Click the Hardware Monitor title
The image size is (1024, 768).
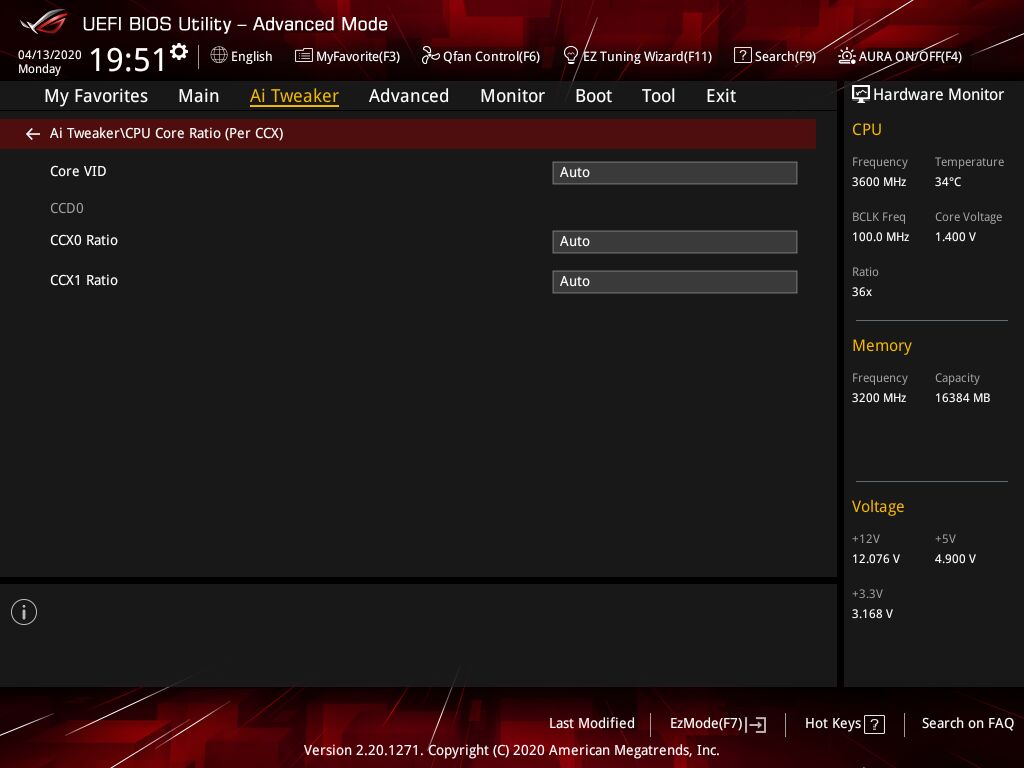(x=938, y=95)
